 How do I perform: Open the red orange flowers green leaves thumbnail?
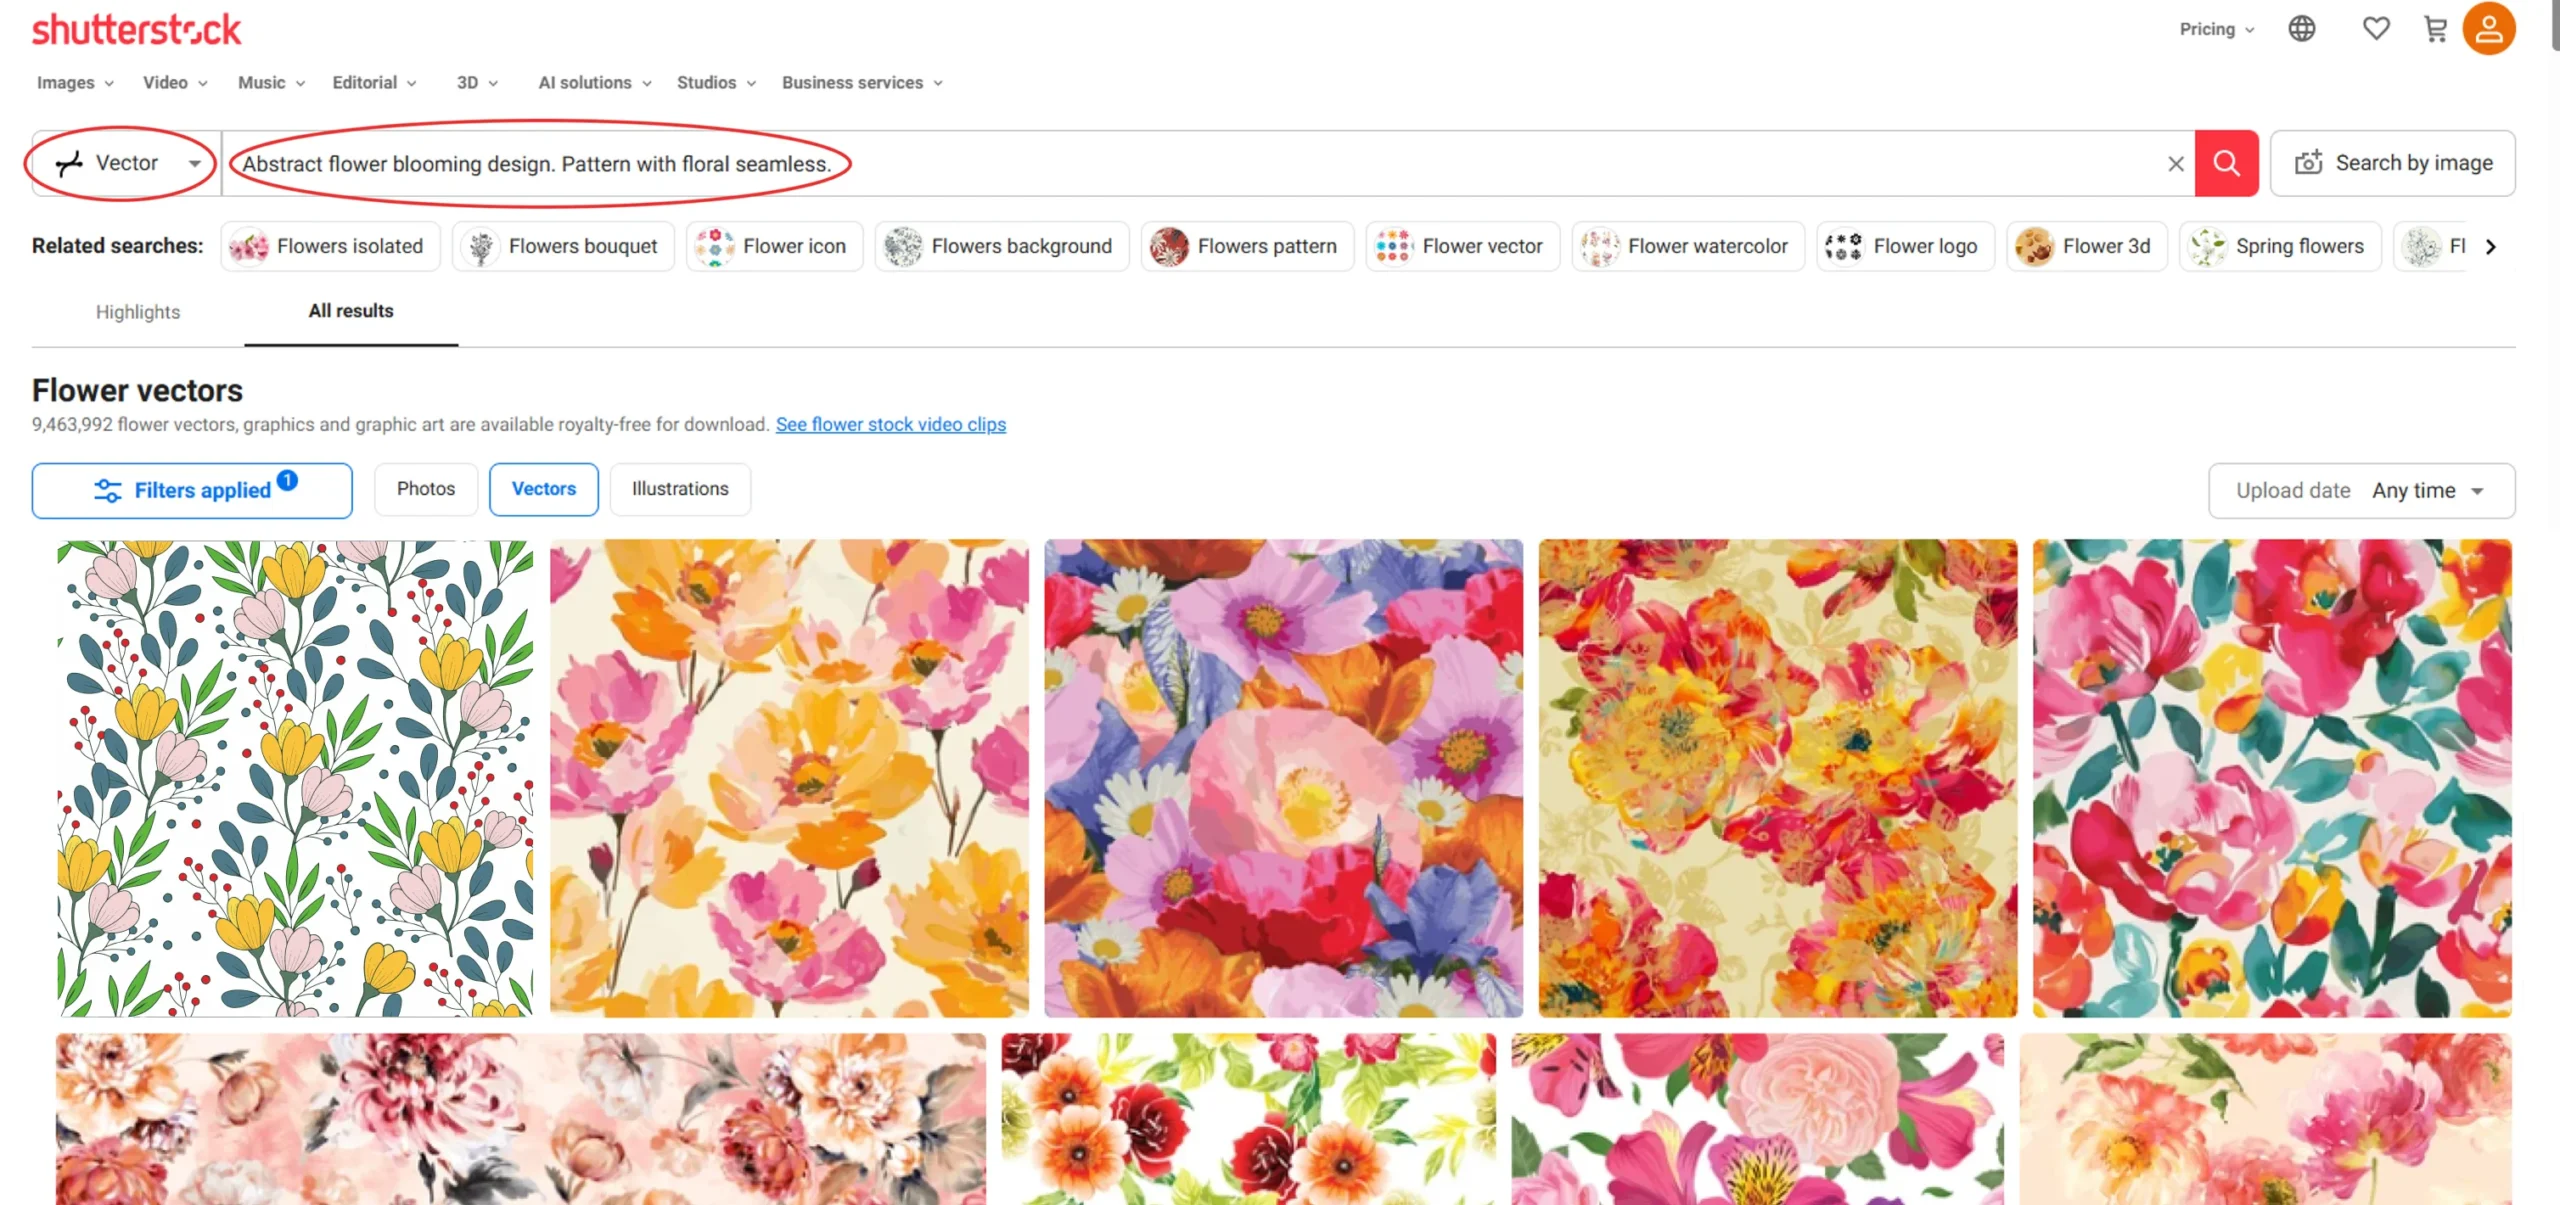pyautogui.click(x=1249, y=1119)
